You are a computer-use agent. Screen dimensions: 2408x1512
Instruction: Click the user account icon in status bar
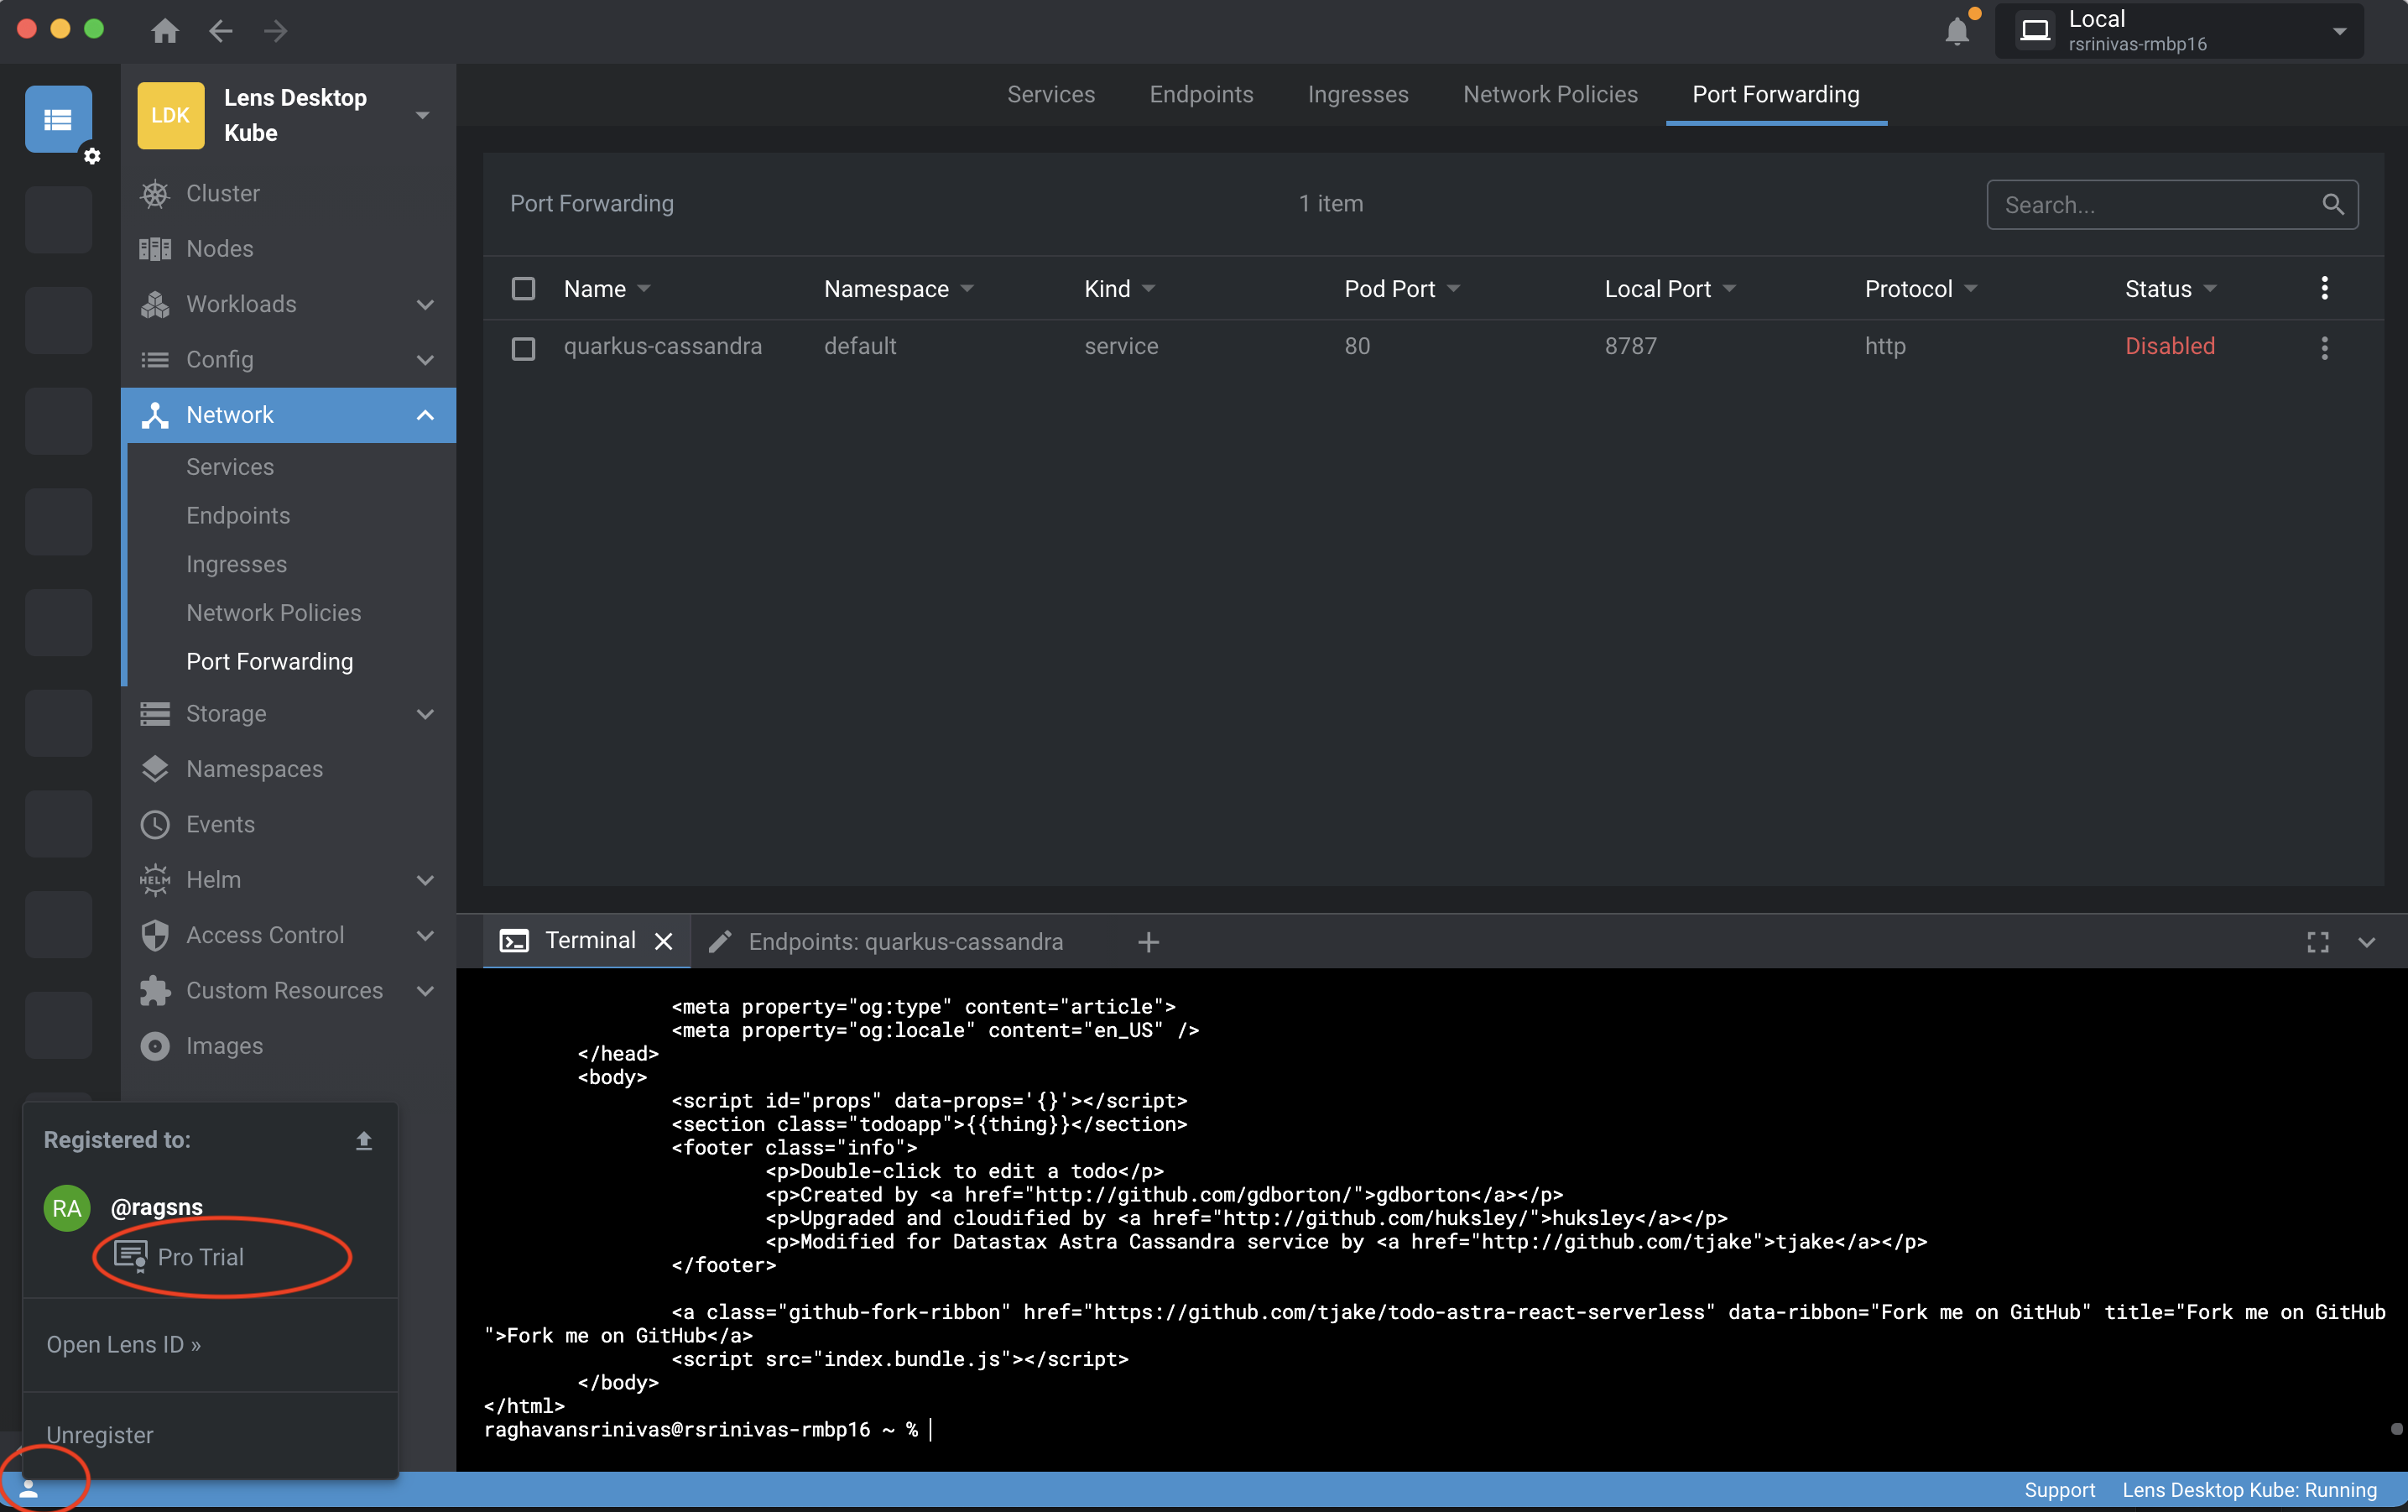click(x=29, y=1488)
